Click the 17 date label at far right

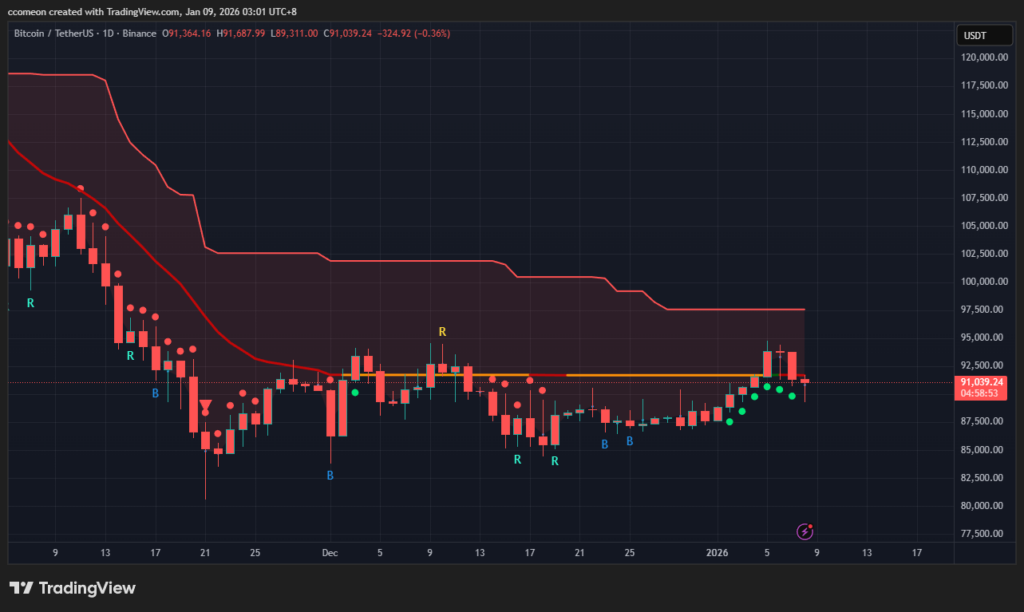click(917, 551)
